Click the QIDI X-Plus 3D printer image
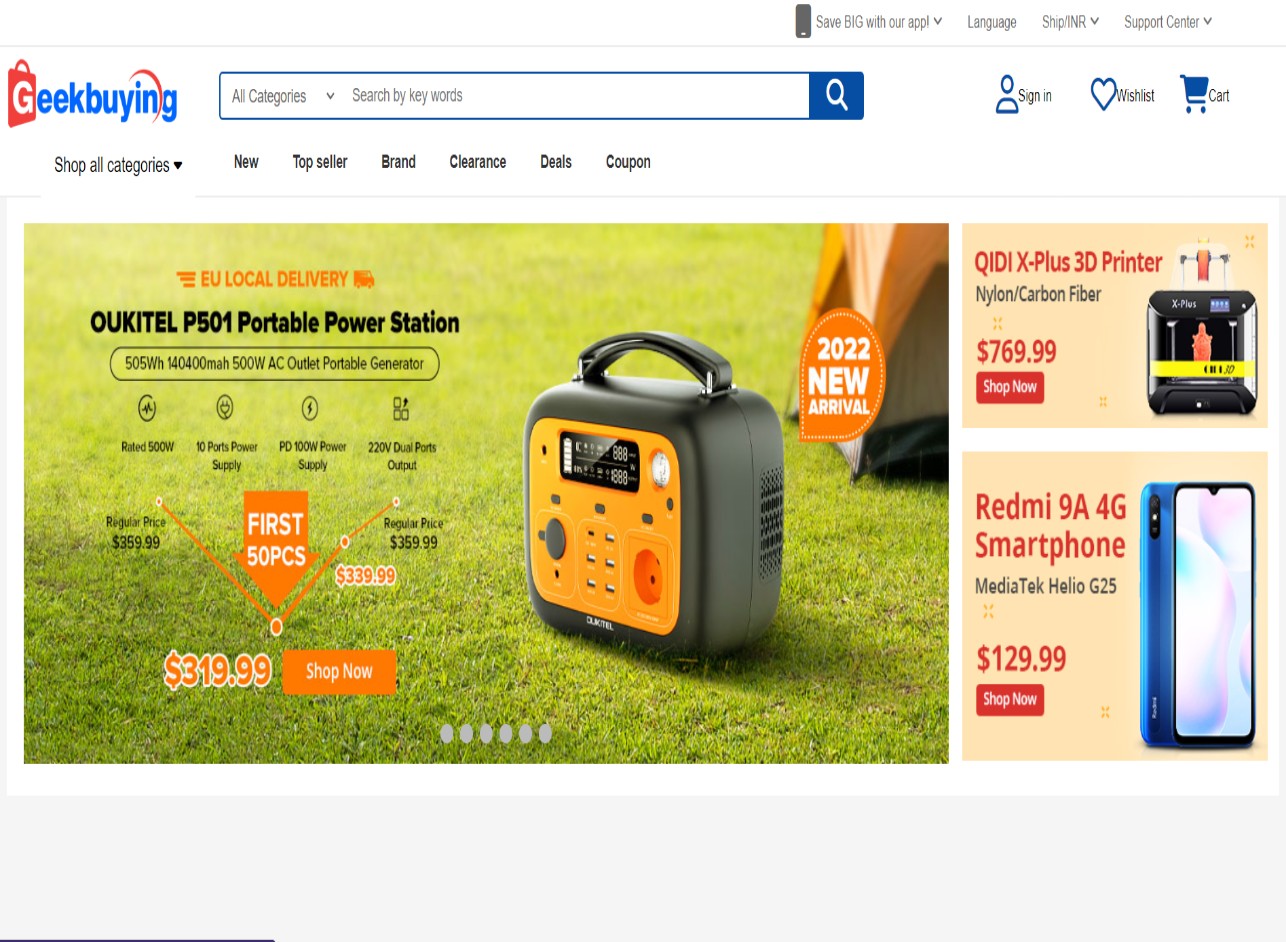1286x942 pixels. tap(1200, 328)
